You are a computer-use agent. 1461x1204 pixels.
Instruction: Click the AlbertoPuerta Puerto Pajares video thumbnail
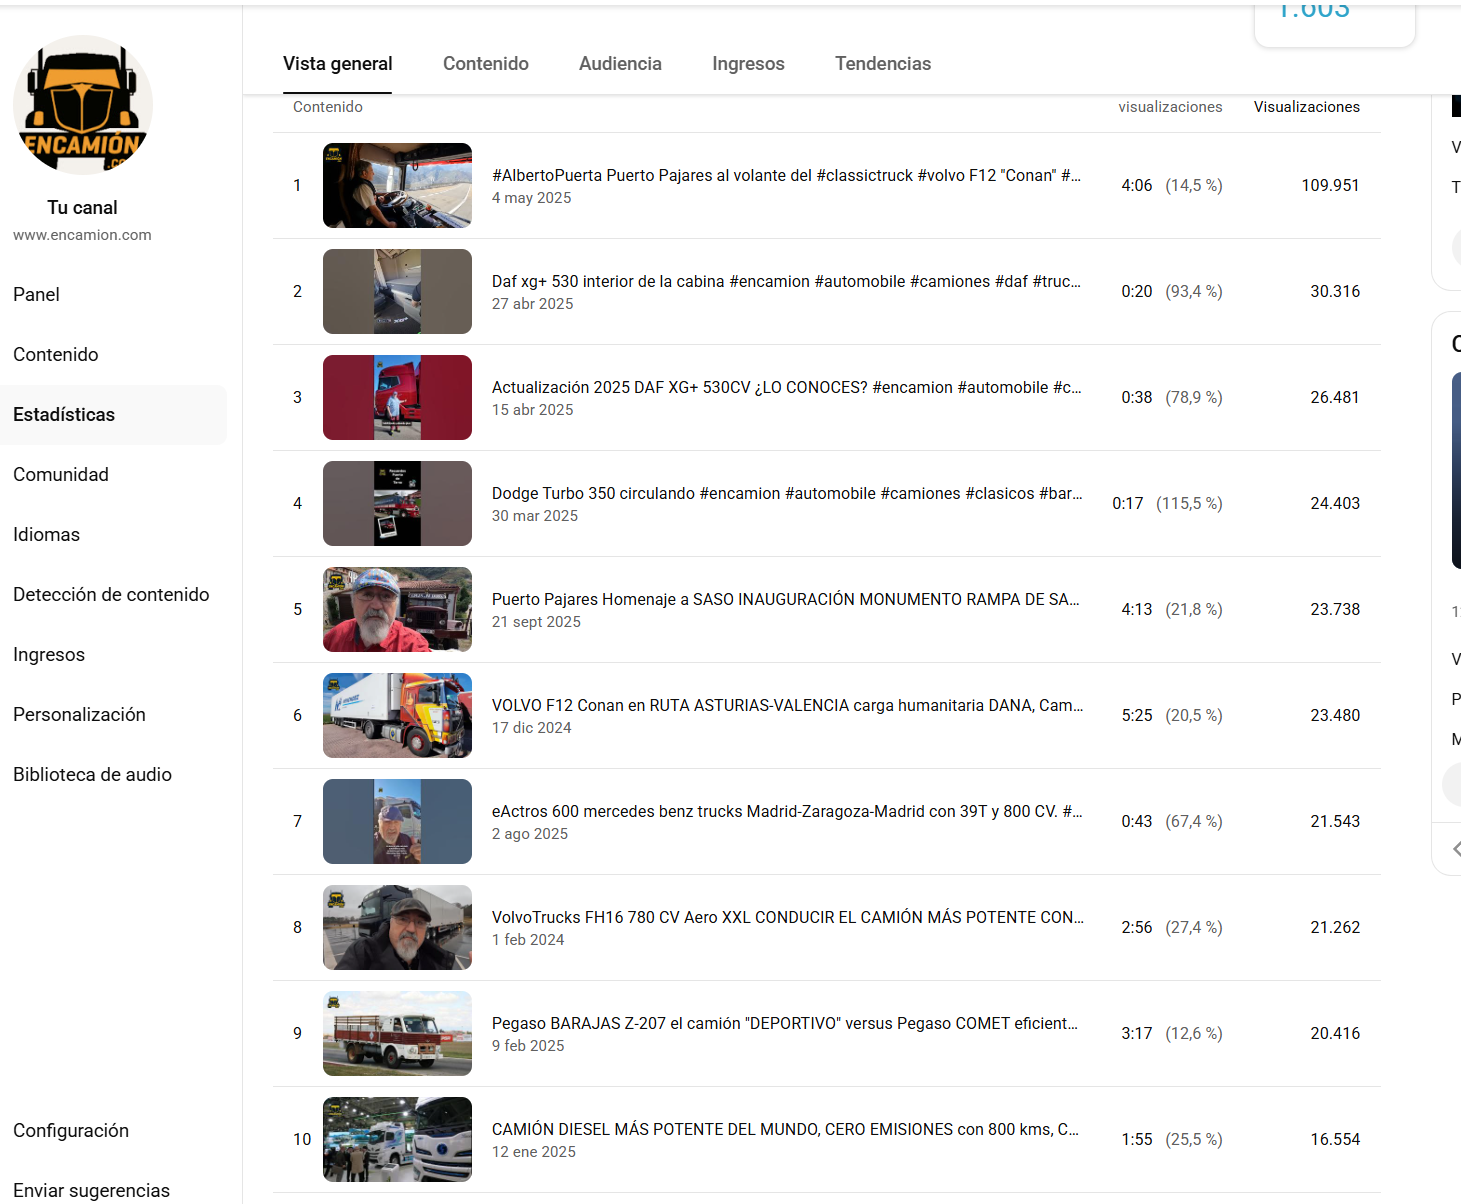[x=397, y=185]
